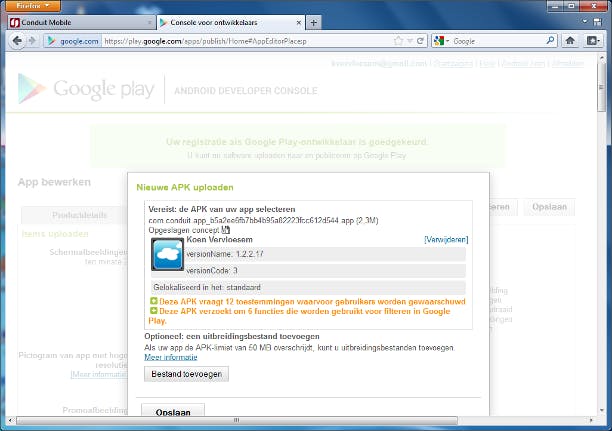This screenshot has width=612, height=431.
Task: Click the horizontal scrollbar left arrow
Action: click(x=11, y=420)
